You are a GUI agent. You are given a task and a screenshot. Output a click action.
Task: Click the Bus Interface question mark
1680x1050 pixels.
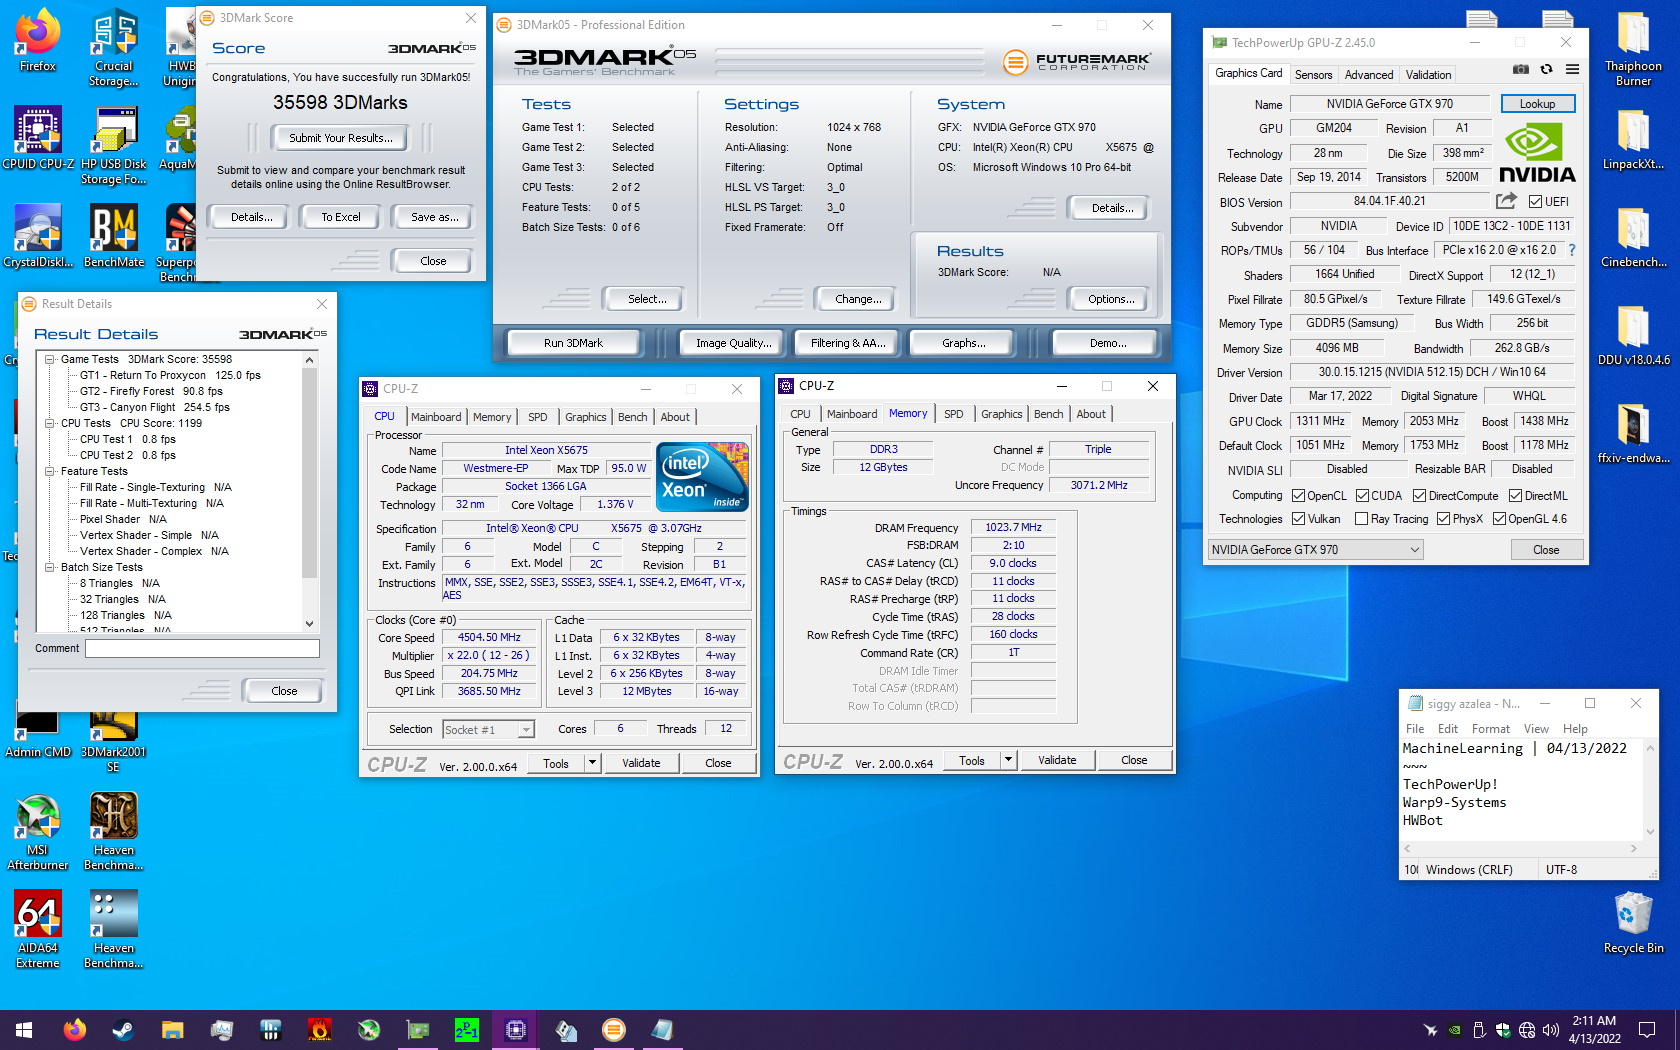1571,250
